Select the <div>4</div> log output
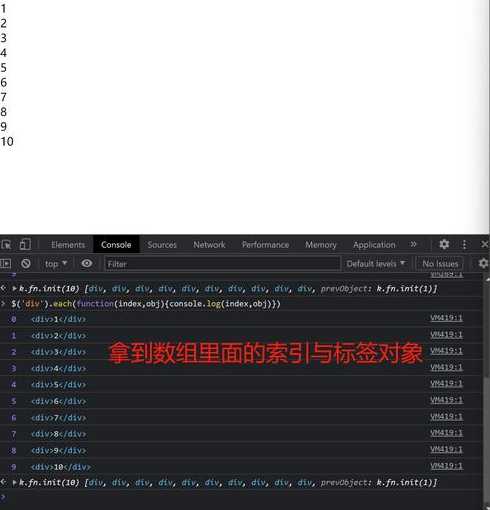 click(x=58, y=368)
